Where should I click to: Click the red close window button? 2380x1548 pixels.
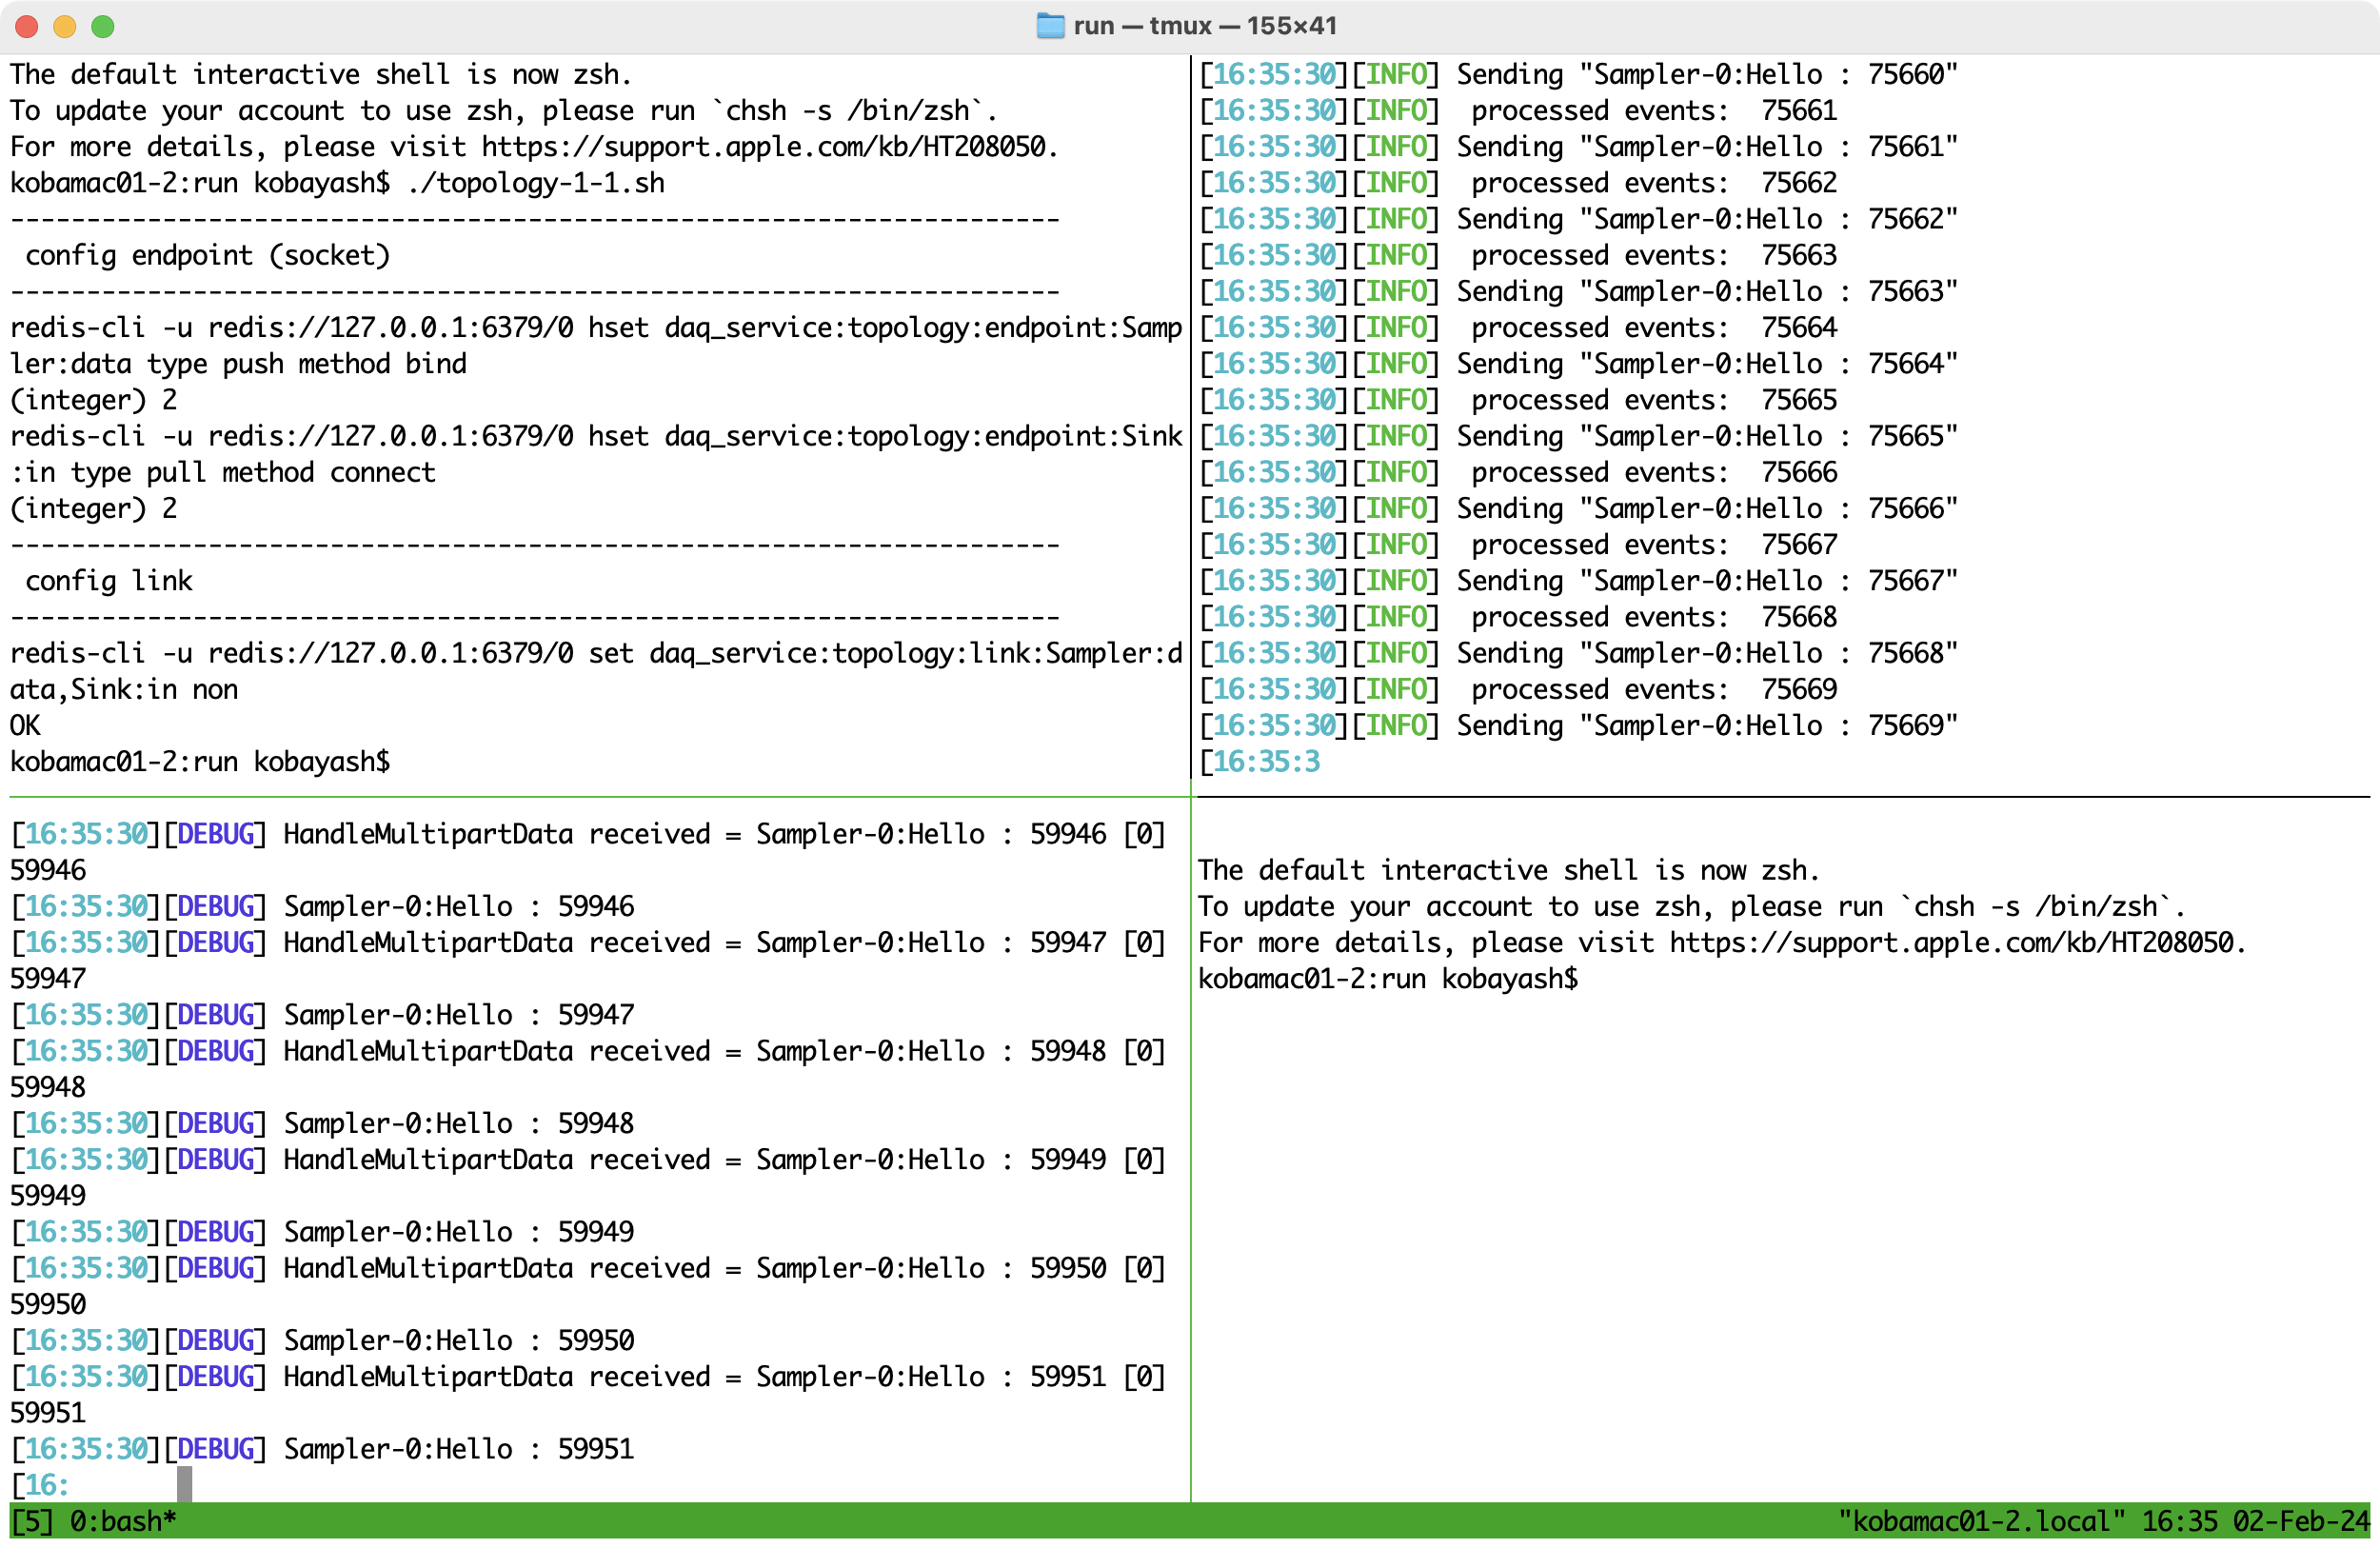(27, 26)
